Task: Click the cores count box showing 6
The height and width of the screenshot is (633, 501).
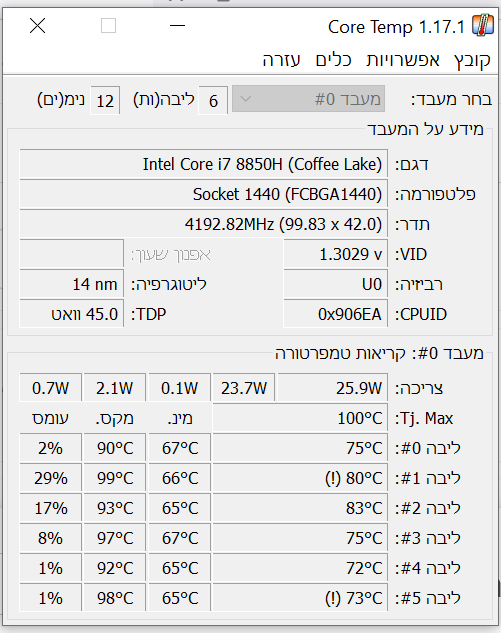Action: [213, 100]
